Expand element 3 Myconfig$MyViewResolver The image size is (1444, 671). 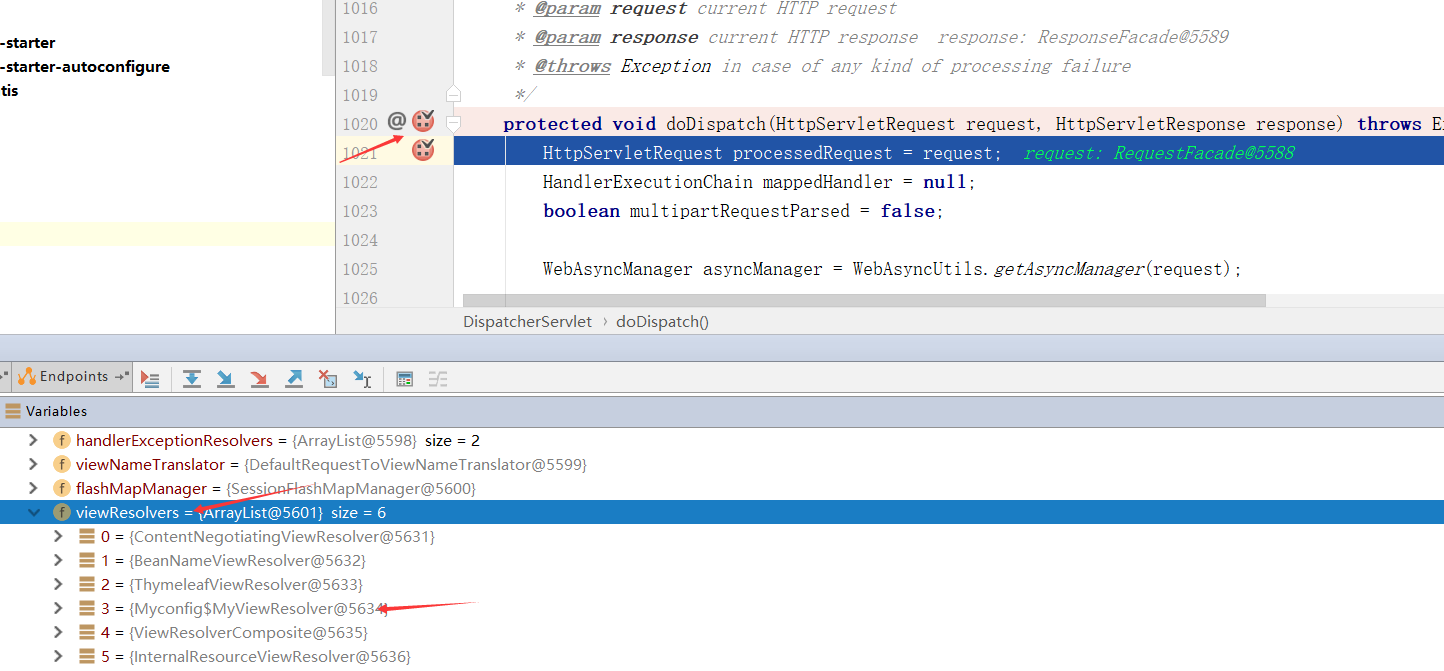click(x=59, y=609)
